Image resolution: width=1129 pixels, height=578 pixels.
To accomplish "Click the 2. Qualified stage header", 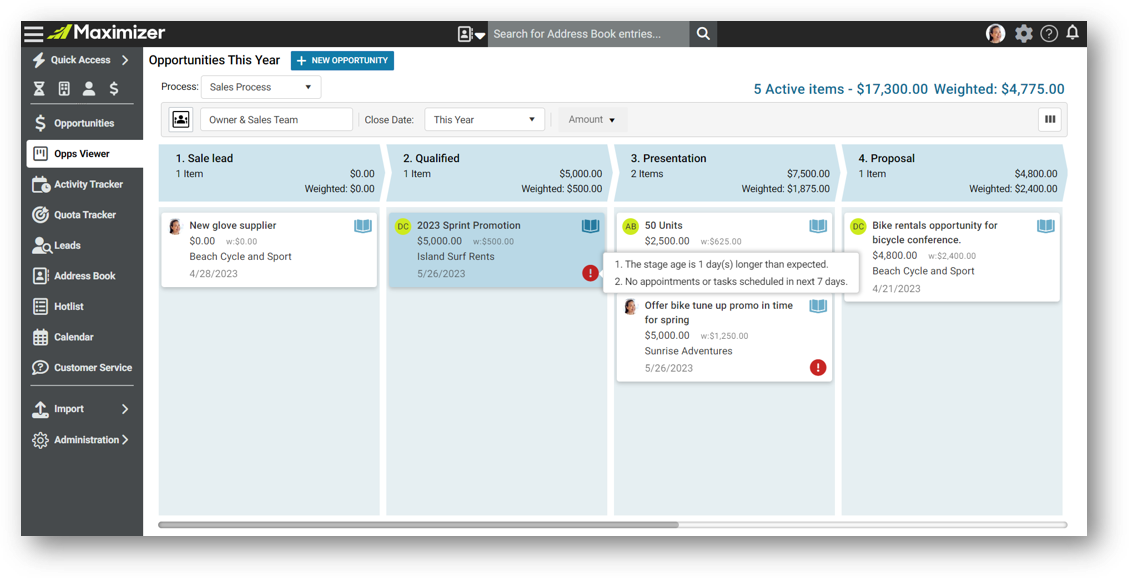I will click(x=498, y=173).
